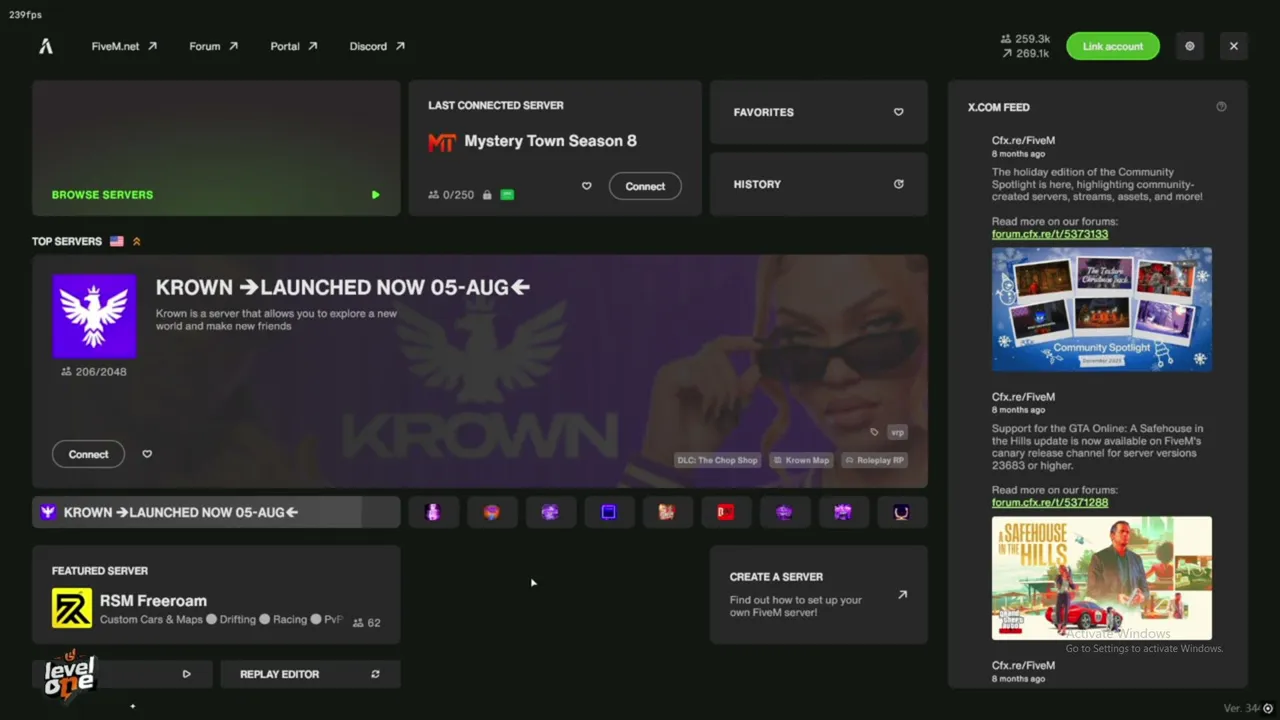Open the Favorites panel
Viewport: 1280px width, 720px height.
(819, 112)
